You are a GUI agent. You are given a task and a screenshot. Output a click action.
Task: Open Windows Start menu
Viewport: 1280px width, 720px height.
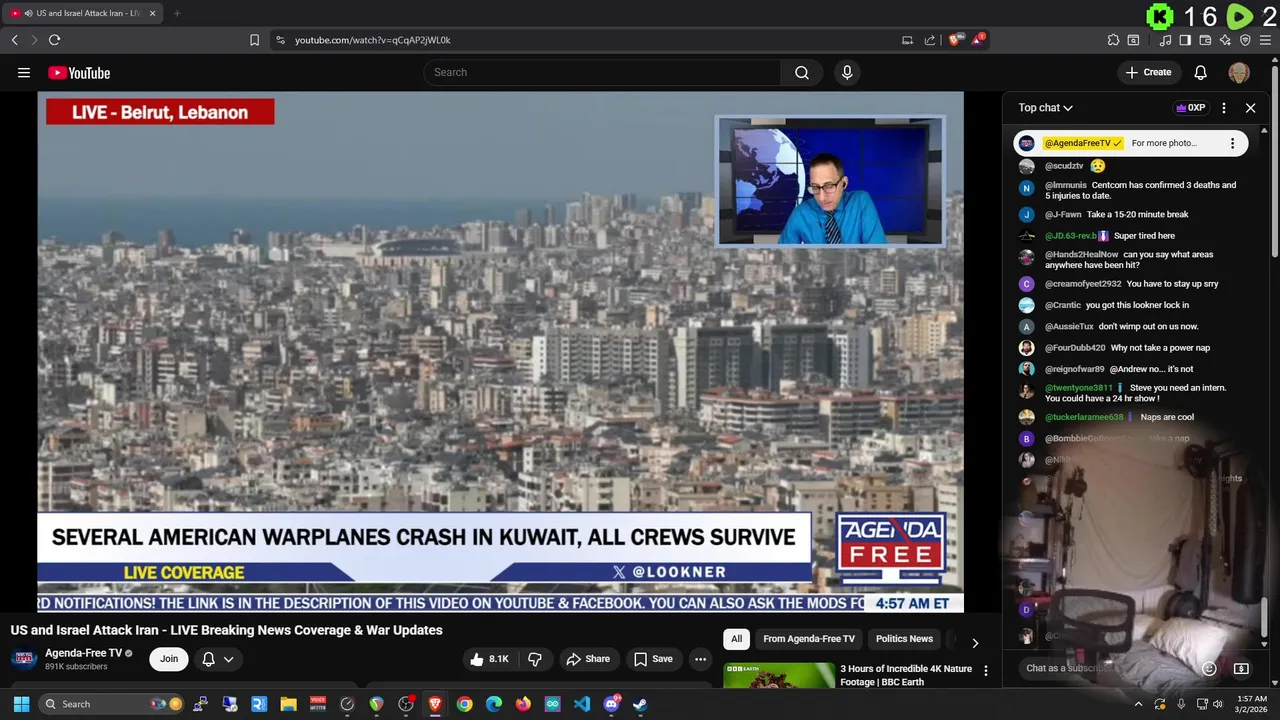click(21, 704)
